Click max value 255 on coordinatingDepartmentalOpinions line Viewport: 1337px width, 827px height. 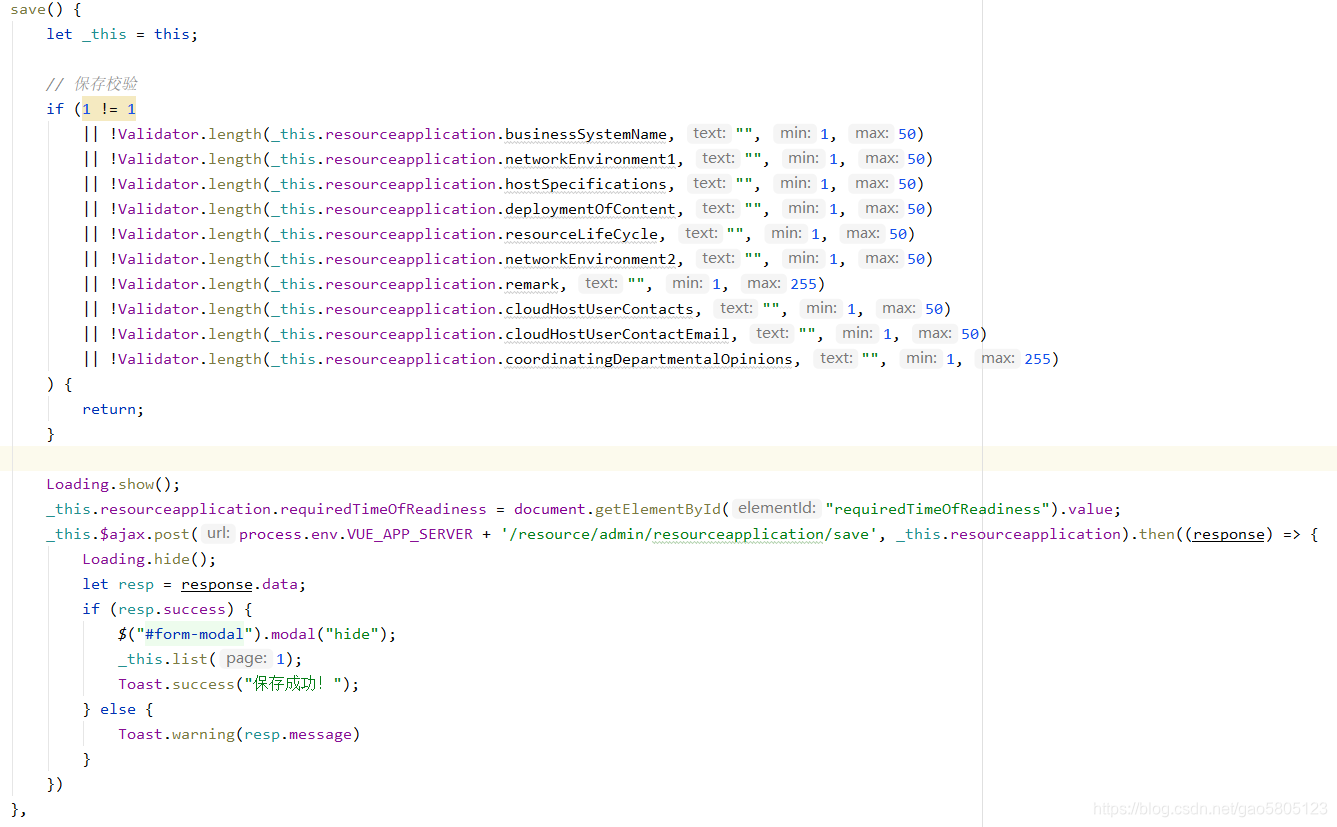(x=1037, y=359)
